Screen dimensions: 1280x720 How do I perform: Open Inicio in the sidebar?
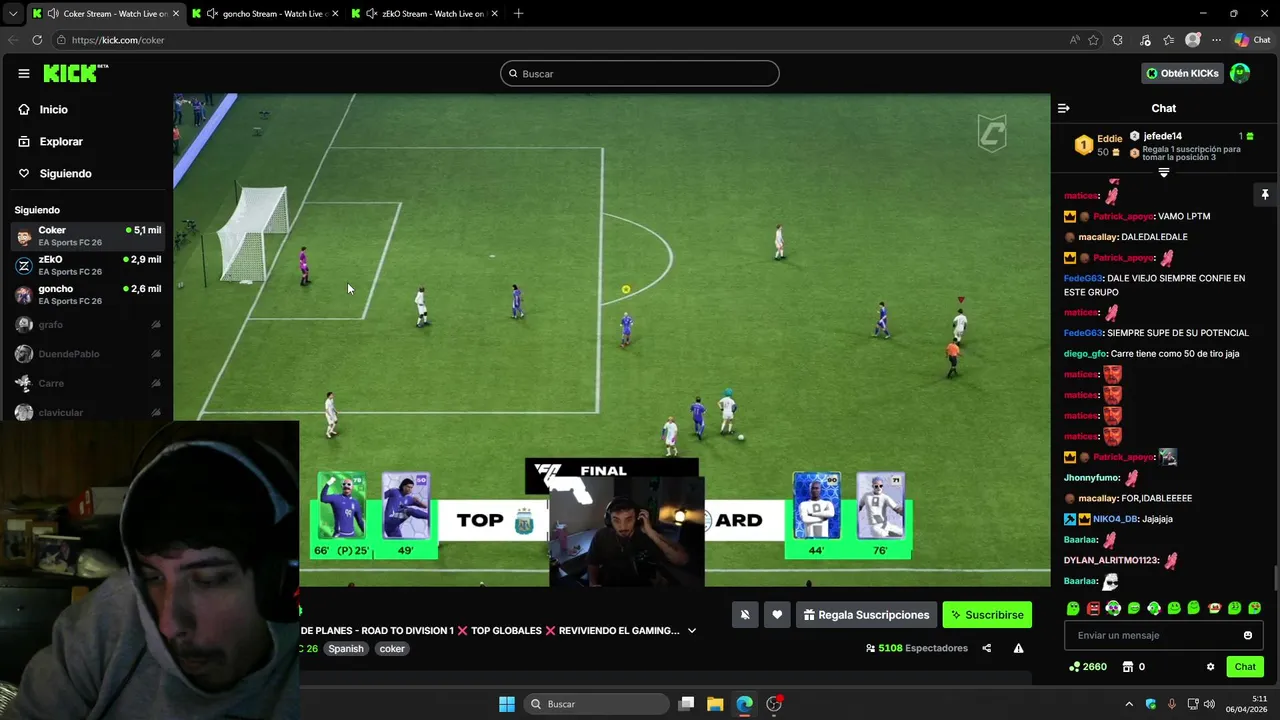[54, 110]
